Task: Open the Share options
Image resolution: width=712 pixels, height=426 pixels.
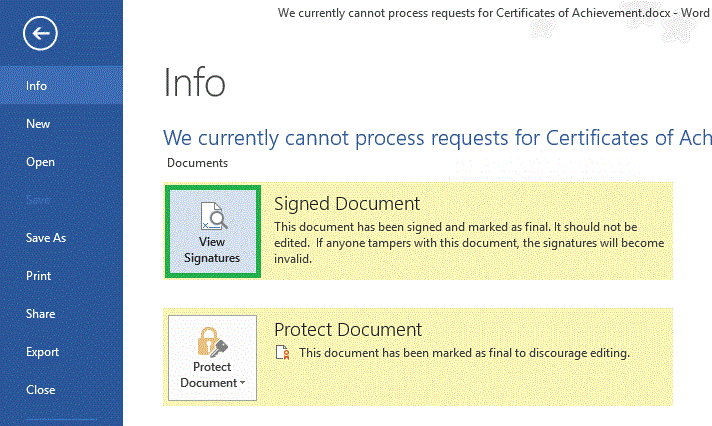Action: 40,314
